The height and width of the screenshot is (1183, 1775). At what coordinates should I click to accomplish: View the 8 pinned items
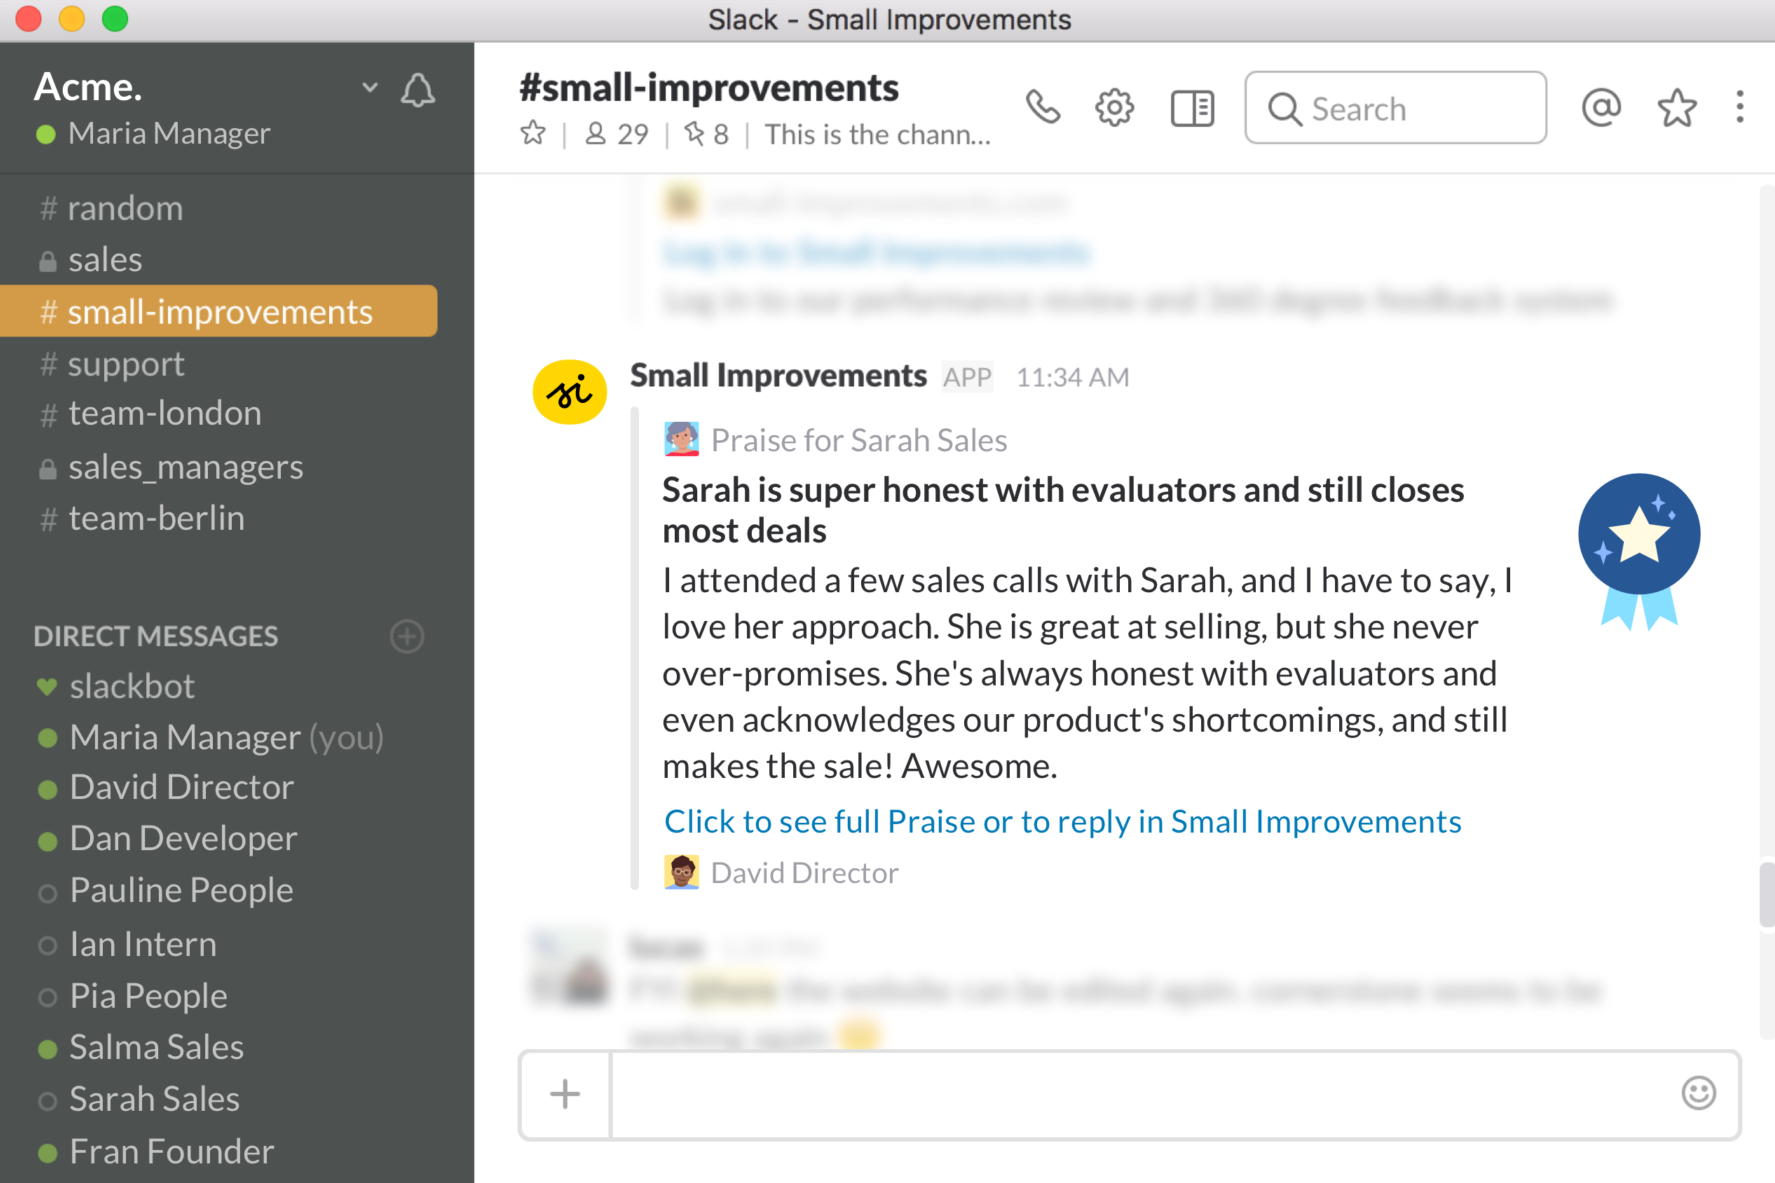(706, 134)
